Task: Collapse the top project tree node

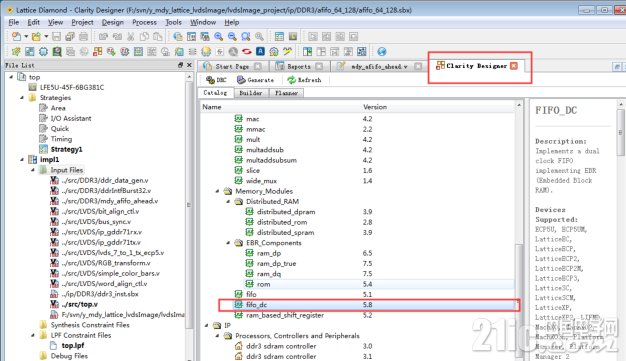Action: click(x=11, y=77)
